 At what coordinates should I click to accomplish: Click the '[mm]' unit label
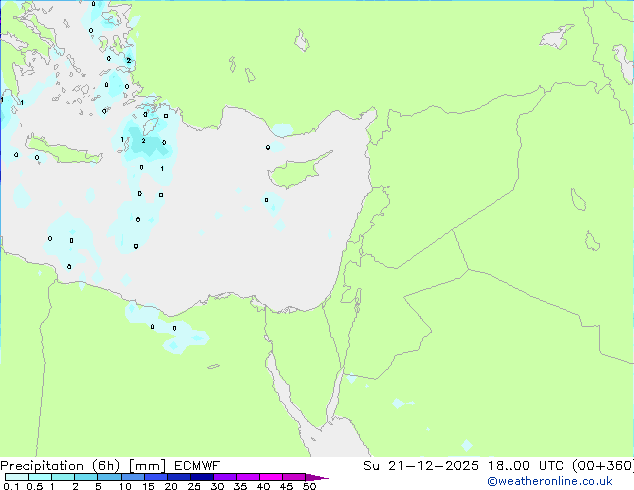pos(148,466)
